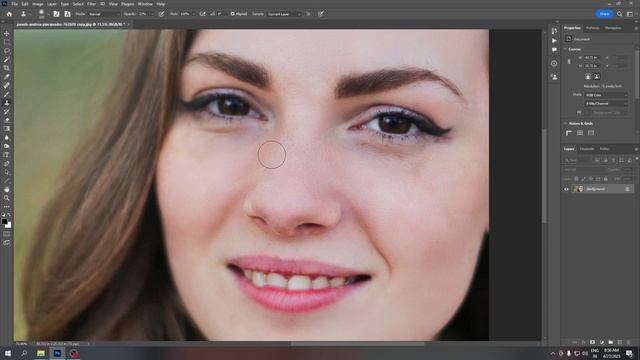Open the Actions play icon in collapsed dock

(554, 40)
